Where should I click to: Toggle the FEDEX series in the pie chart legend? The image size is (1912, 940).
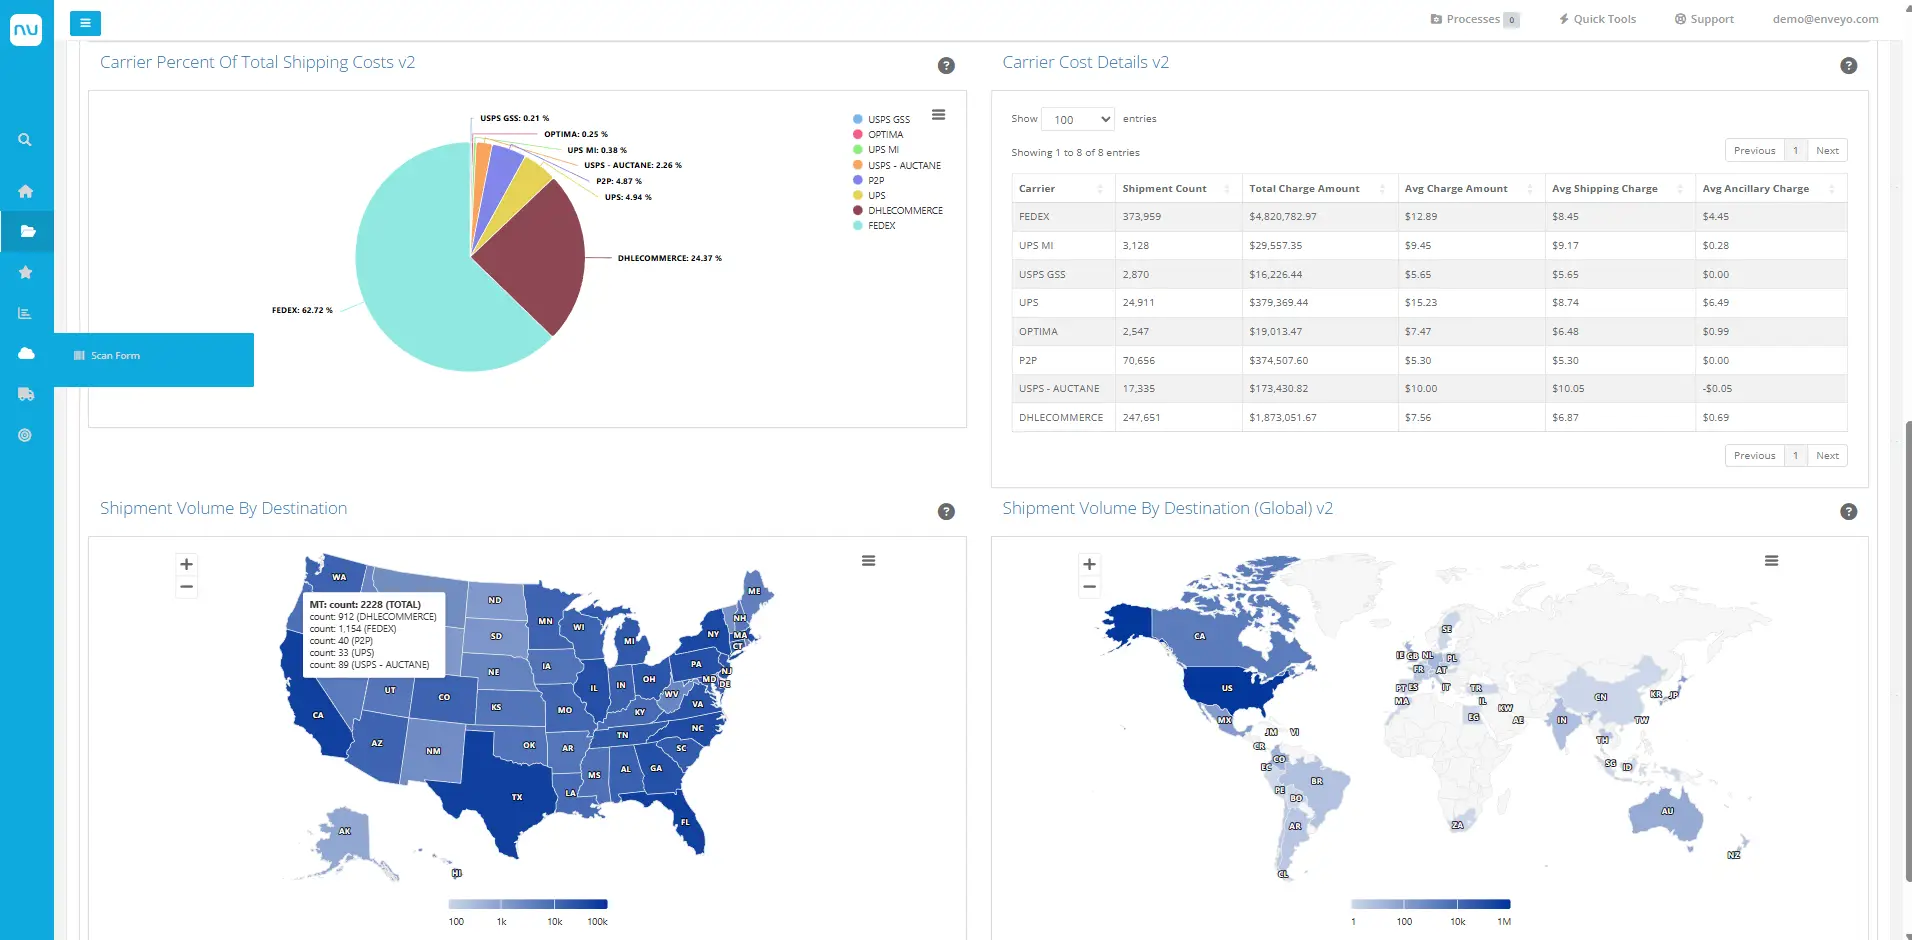click(x=881, y=226)
